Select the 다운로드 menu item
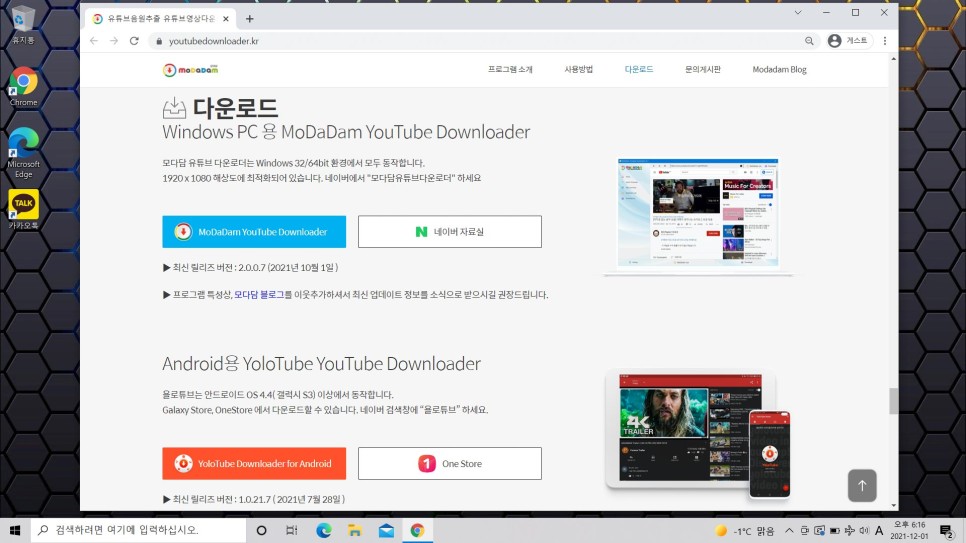966x543 pixels. pyautogui.click(x=639, y=70)
